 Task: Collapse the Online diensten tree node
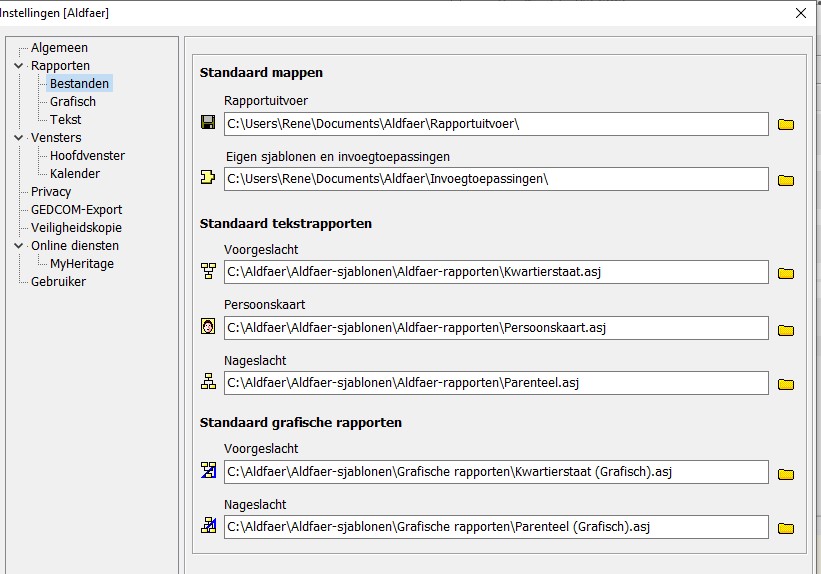(x=18, y=246)
